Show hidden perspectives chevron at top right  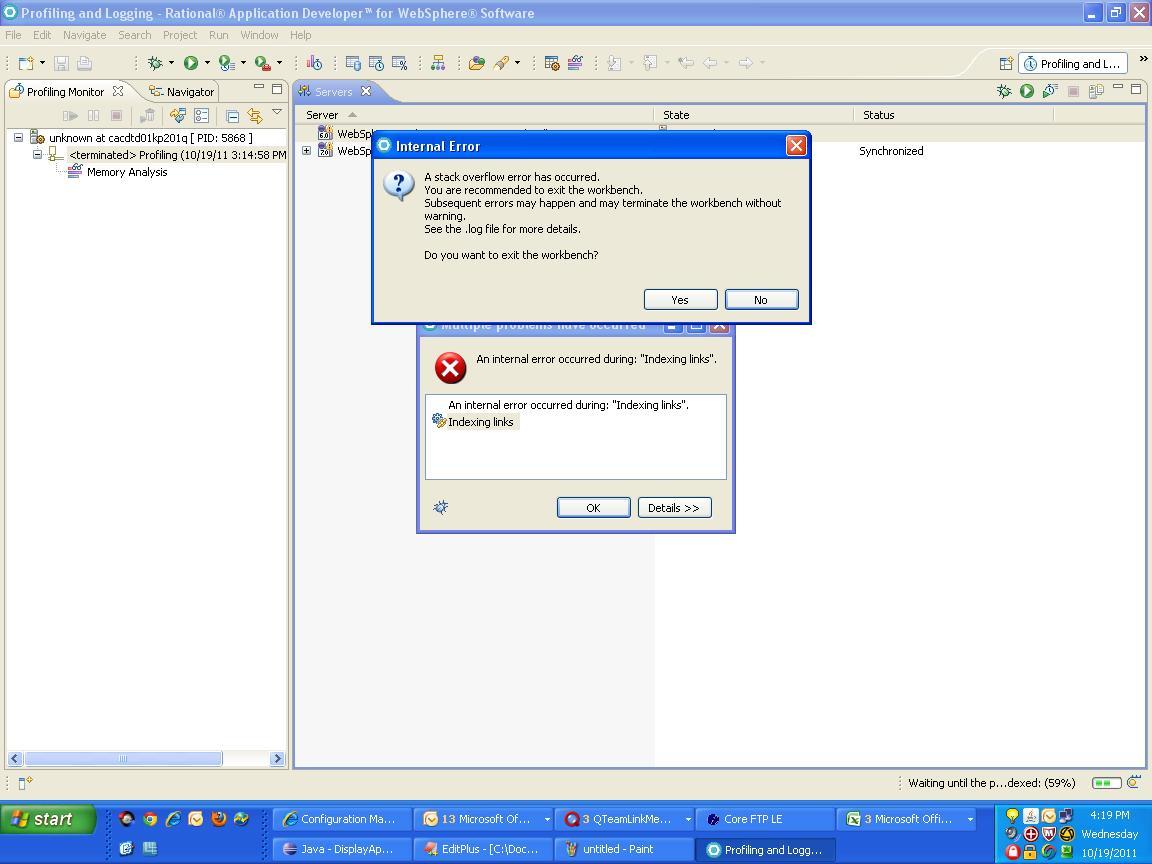pos(1143,59)
